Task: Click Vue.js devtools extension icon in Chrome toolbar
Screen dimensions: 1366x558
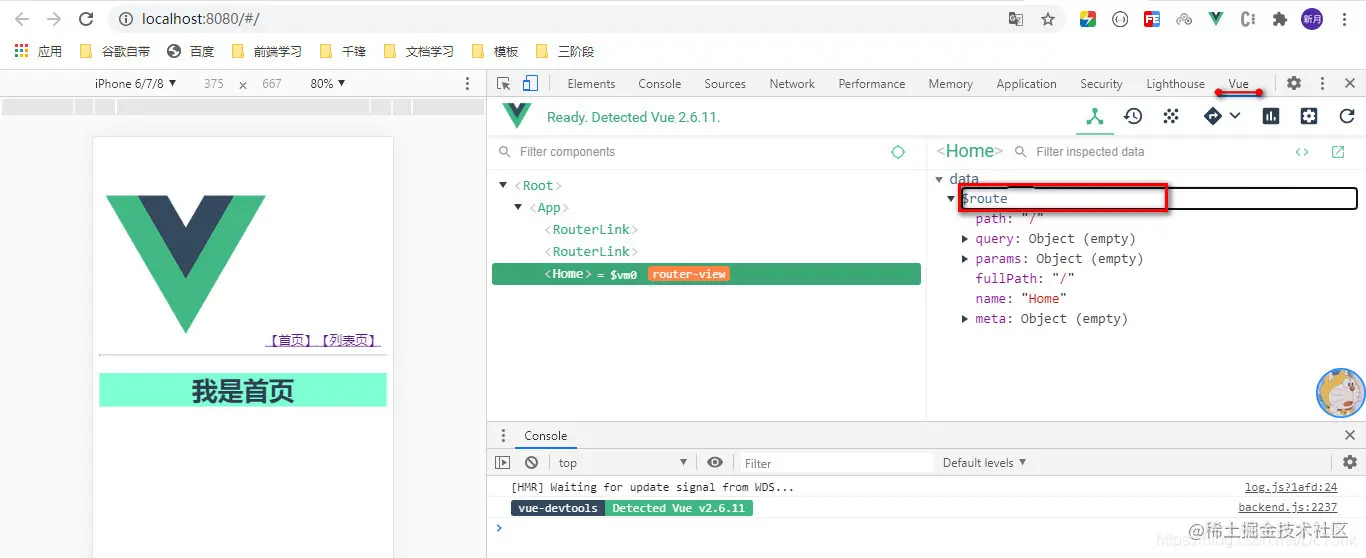Action: pos(1216,19)
